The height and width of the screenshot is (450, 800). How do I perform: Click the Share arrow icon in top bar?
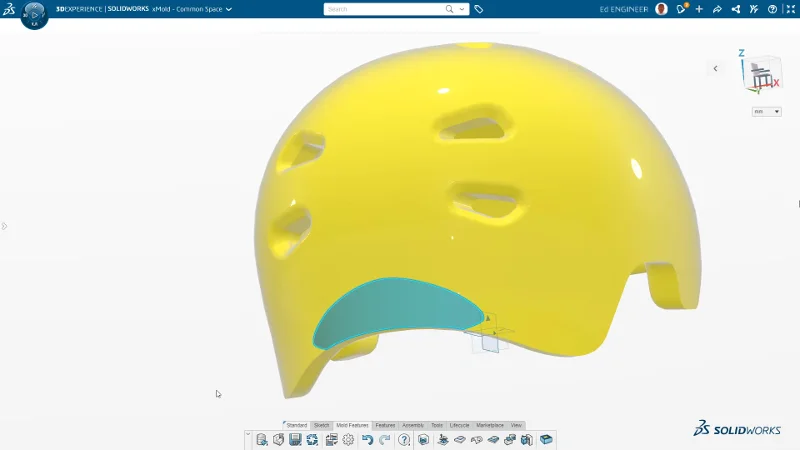pos(717,9)
